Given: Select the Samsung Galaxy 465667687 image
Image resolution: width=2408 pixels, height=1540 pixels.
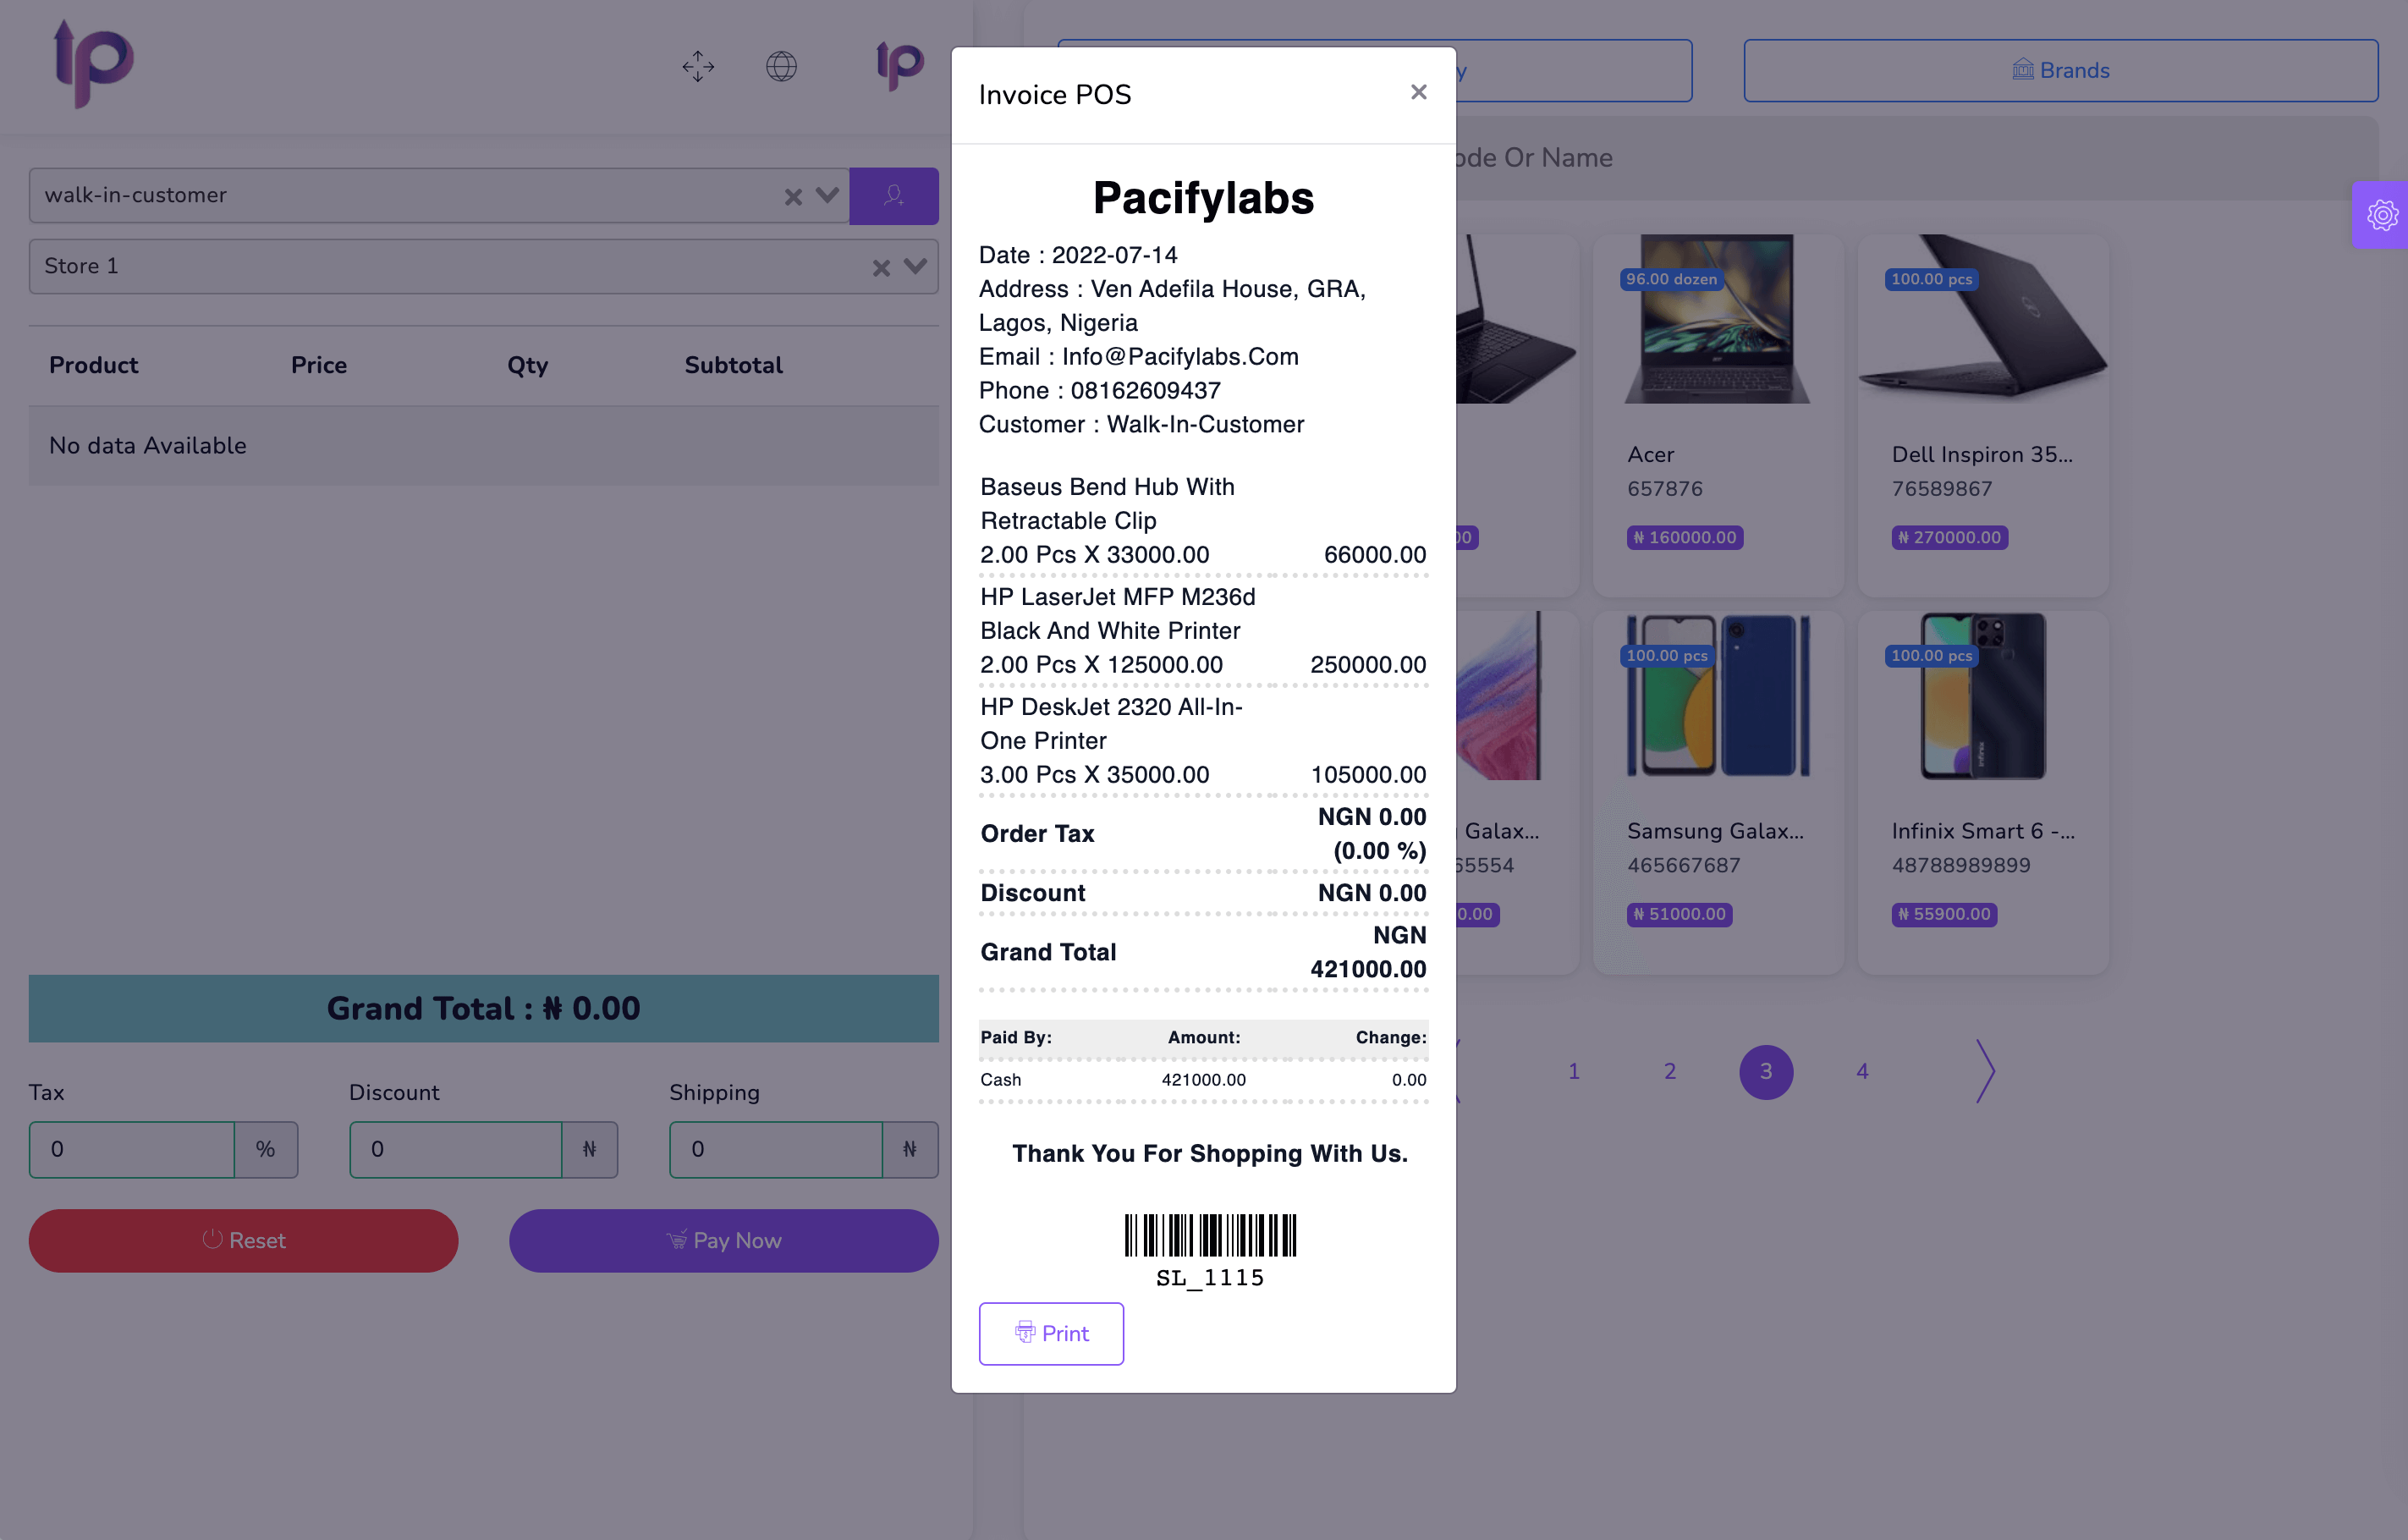Looking at the screenshot, I should pos(1717,696).
